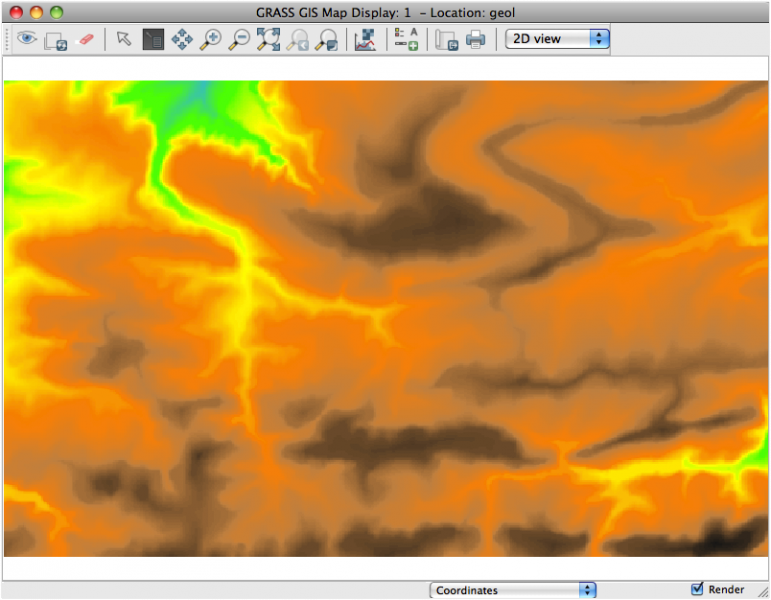Return to previous zoom icon
The height and width of the screenshot is (600, 771).
pyautogui.click(x=297, y=40)
